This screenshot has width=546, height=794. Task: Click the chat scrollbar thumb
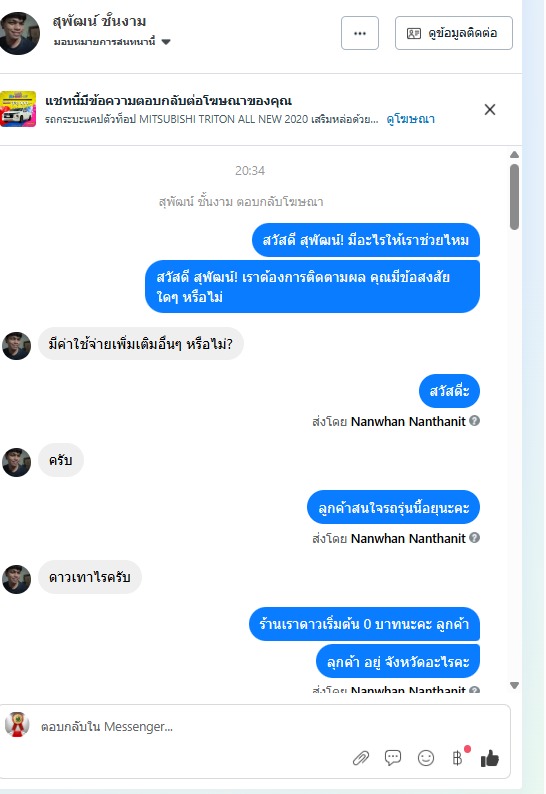(514, 196)
